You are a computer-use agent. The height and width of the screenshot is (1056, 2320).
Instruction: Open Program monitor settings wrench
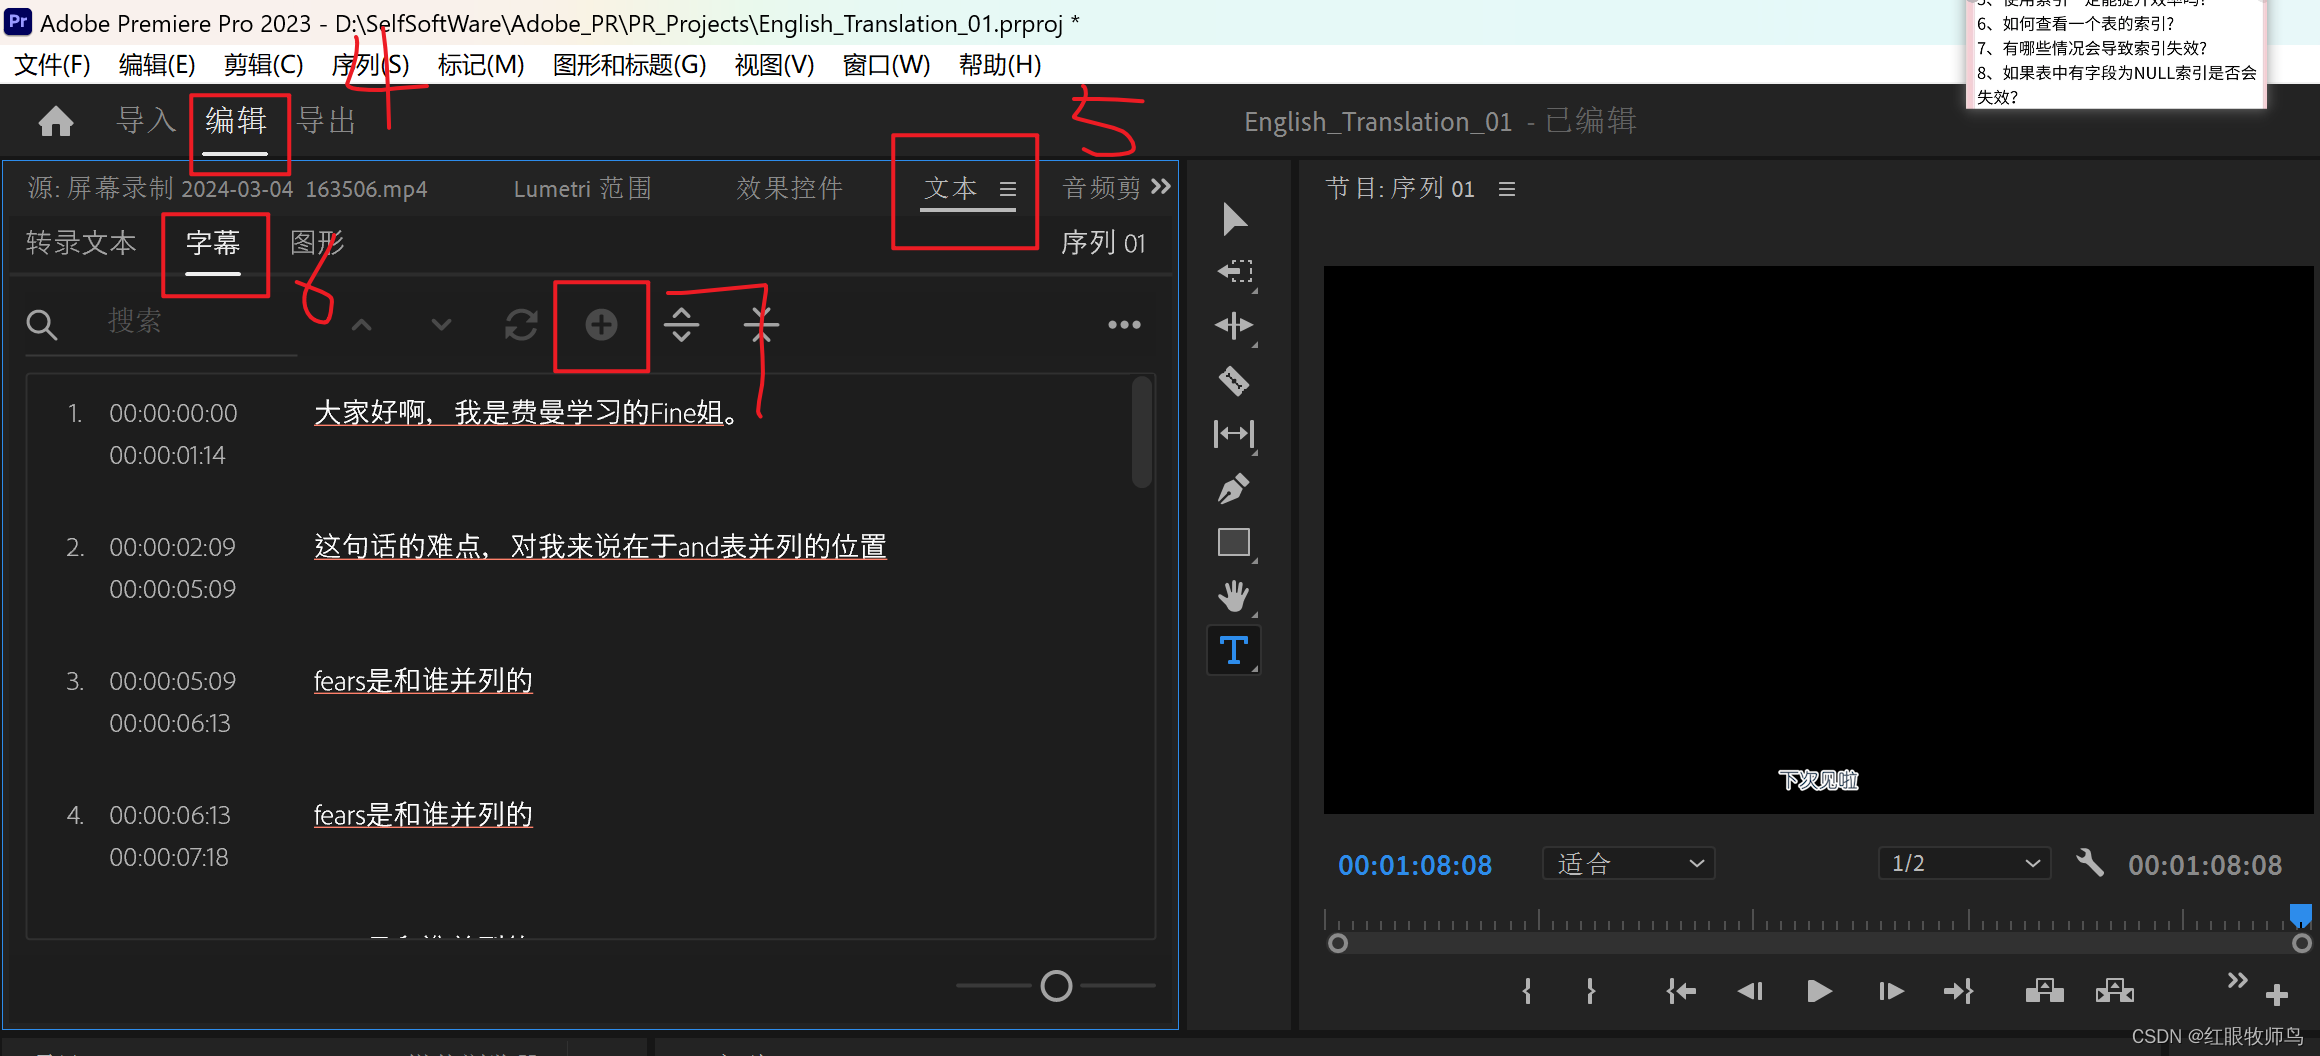2089,863
